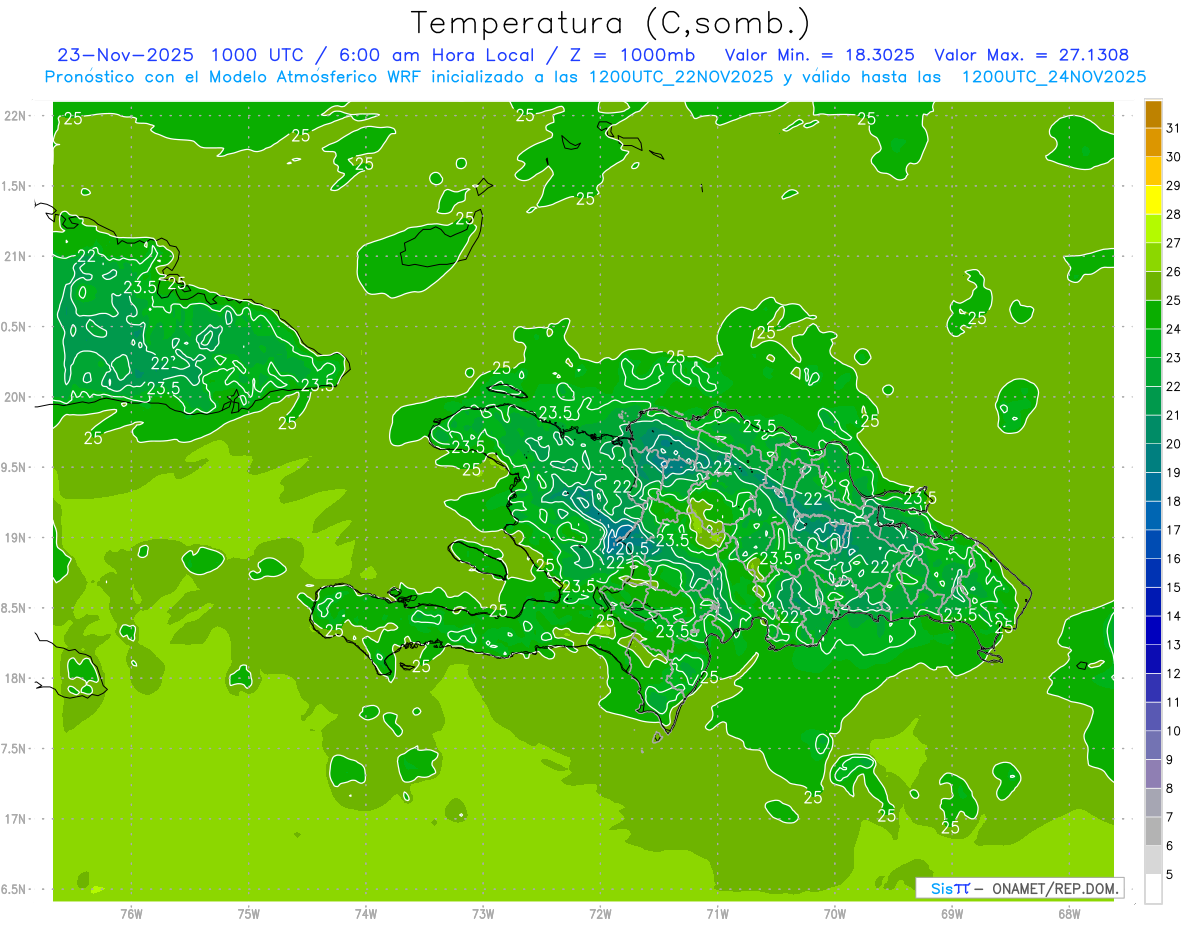1200x927 pixels.
Task: Click the "22N" latitude axis label
Action: (15, 116)
